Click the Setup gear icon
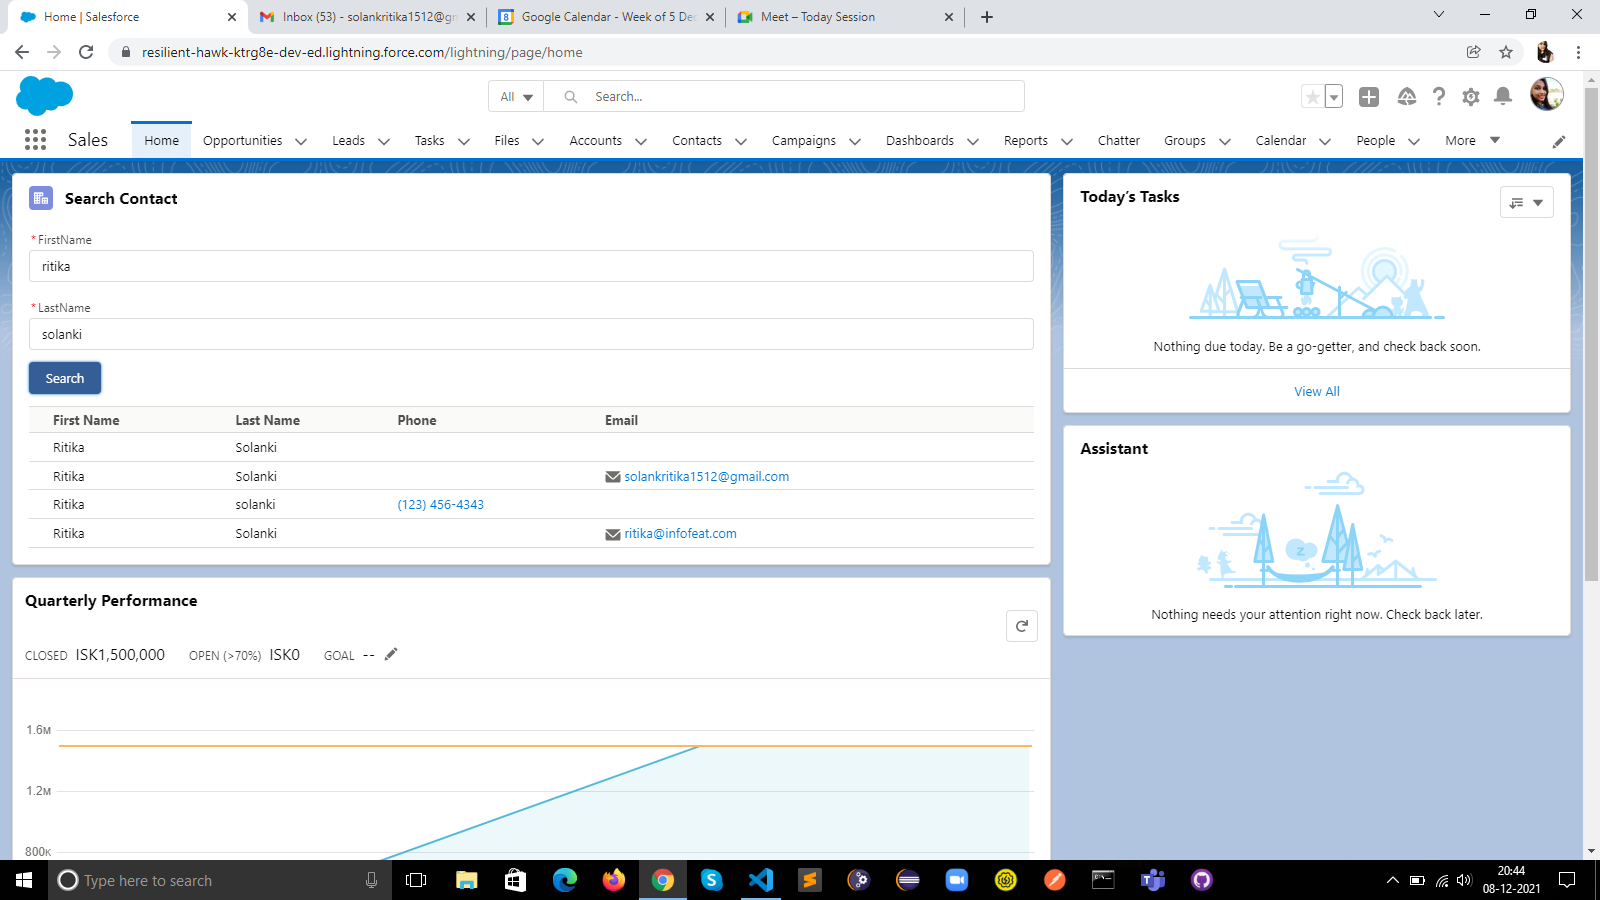1600x900 pixels. tap(1471, 96)
